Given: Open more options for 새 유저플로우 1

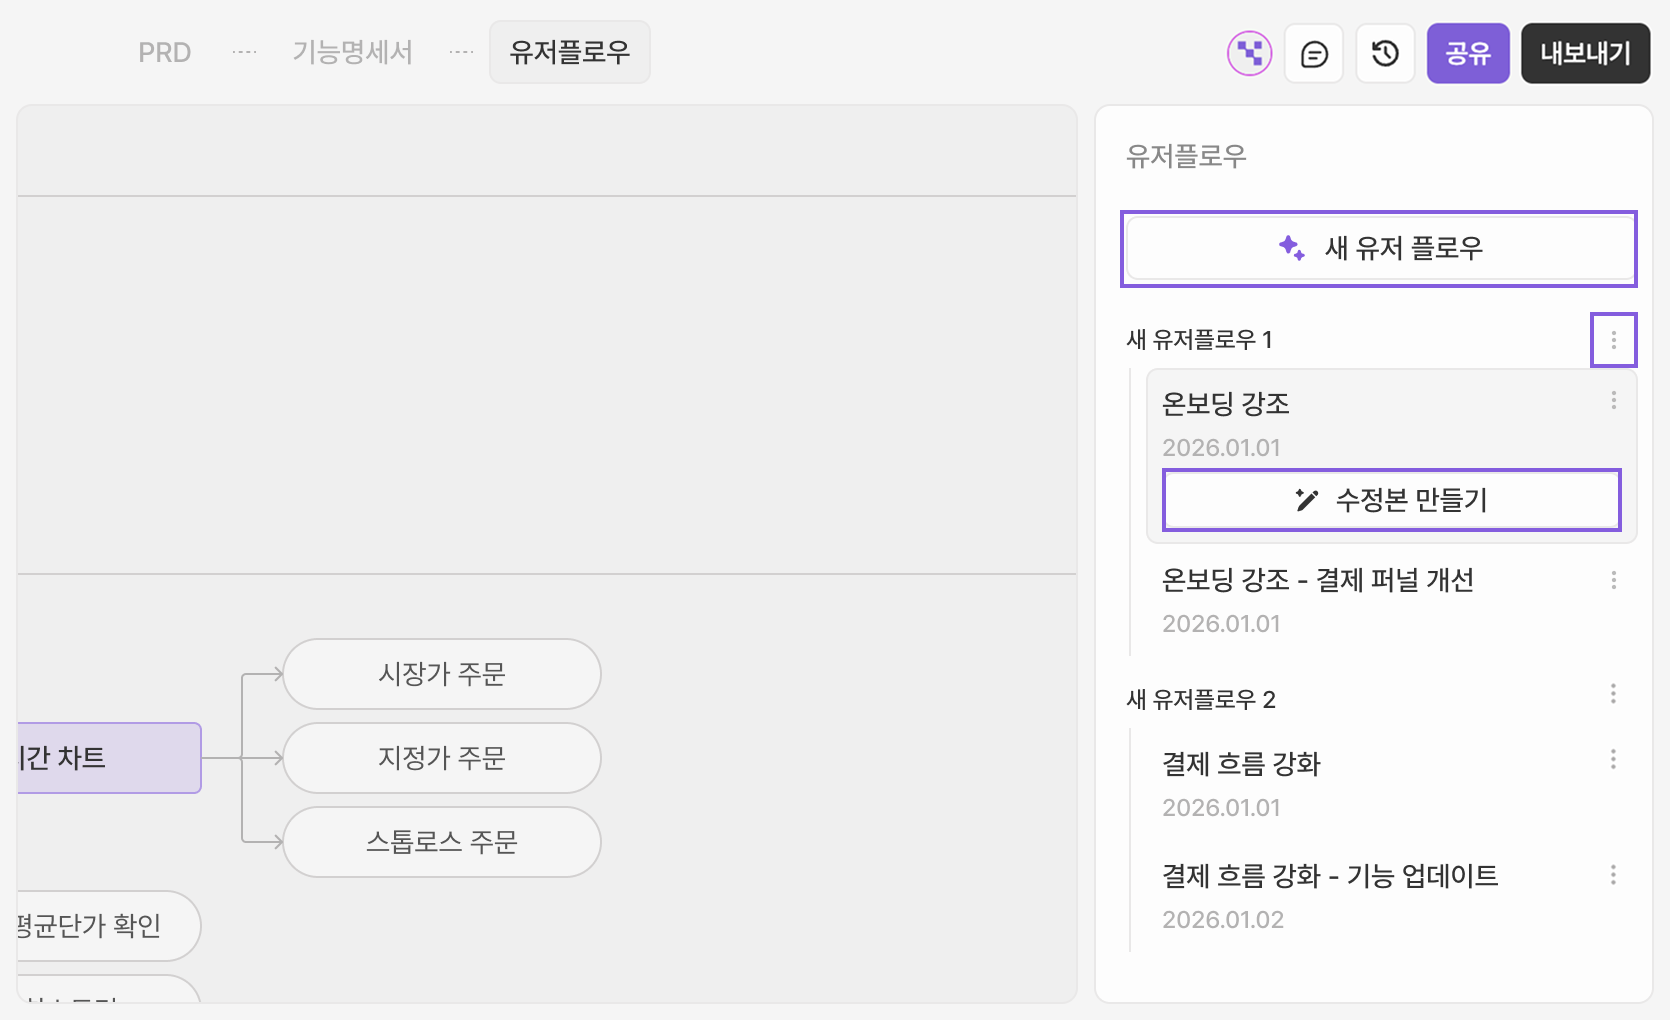Looking at the screenshot, I should 1613,340.
